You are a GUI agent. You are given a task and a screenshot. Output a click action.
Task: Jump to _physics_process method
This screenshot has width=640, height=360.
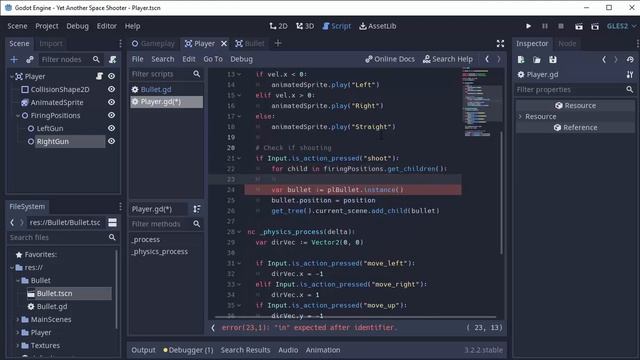160,252
